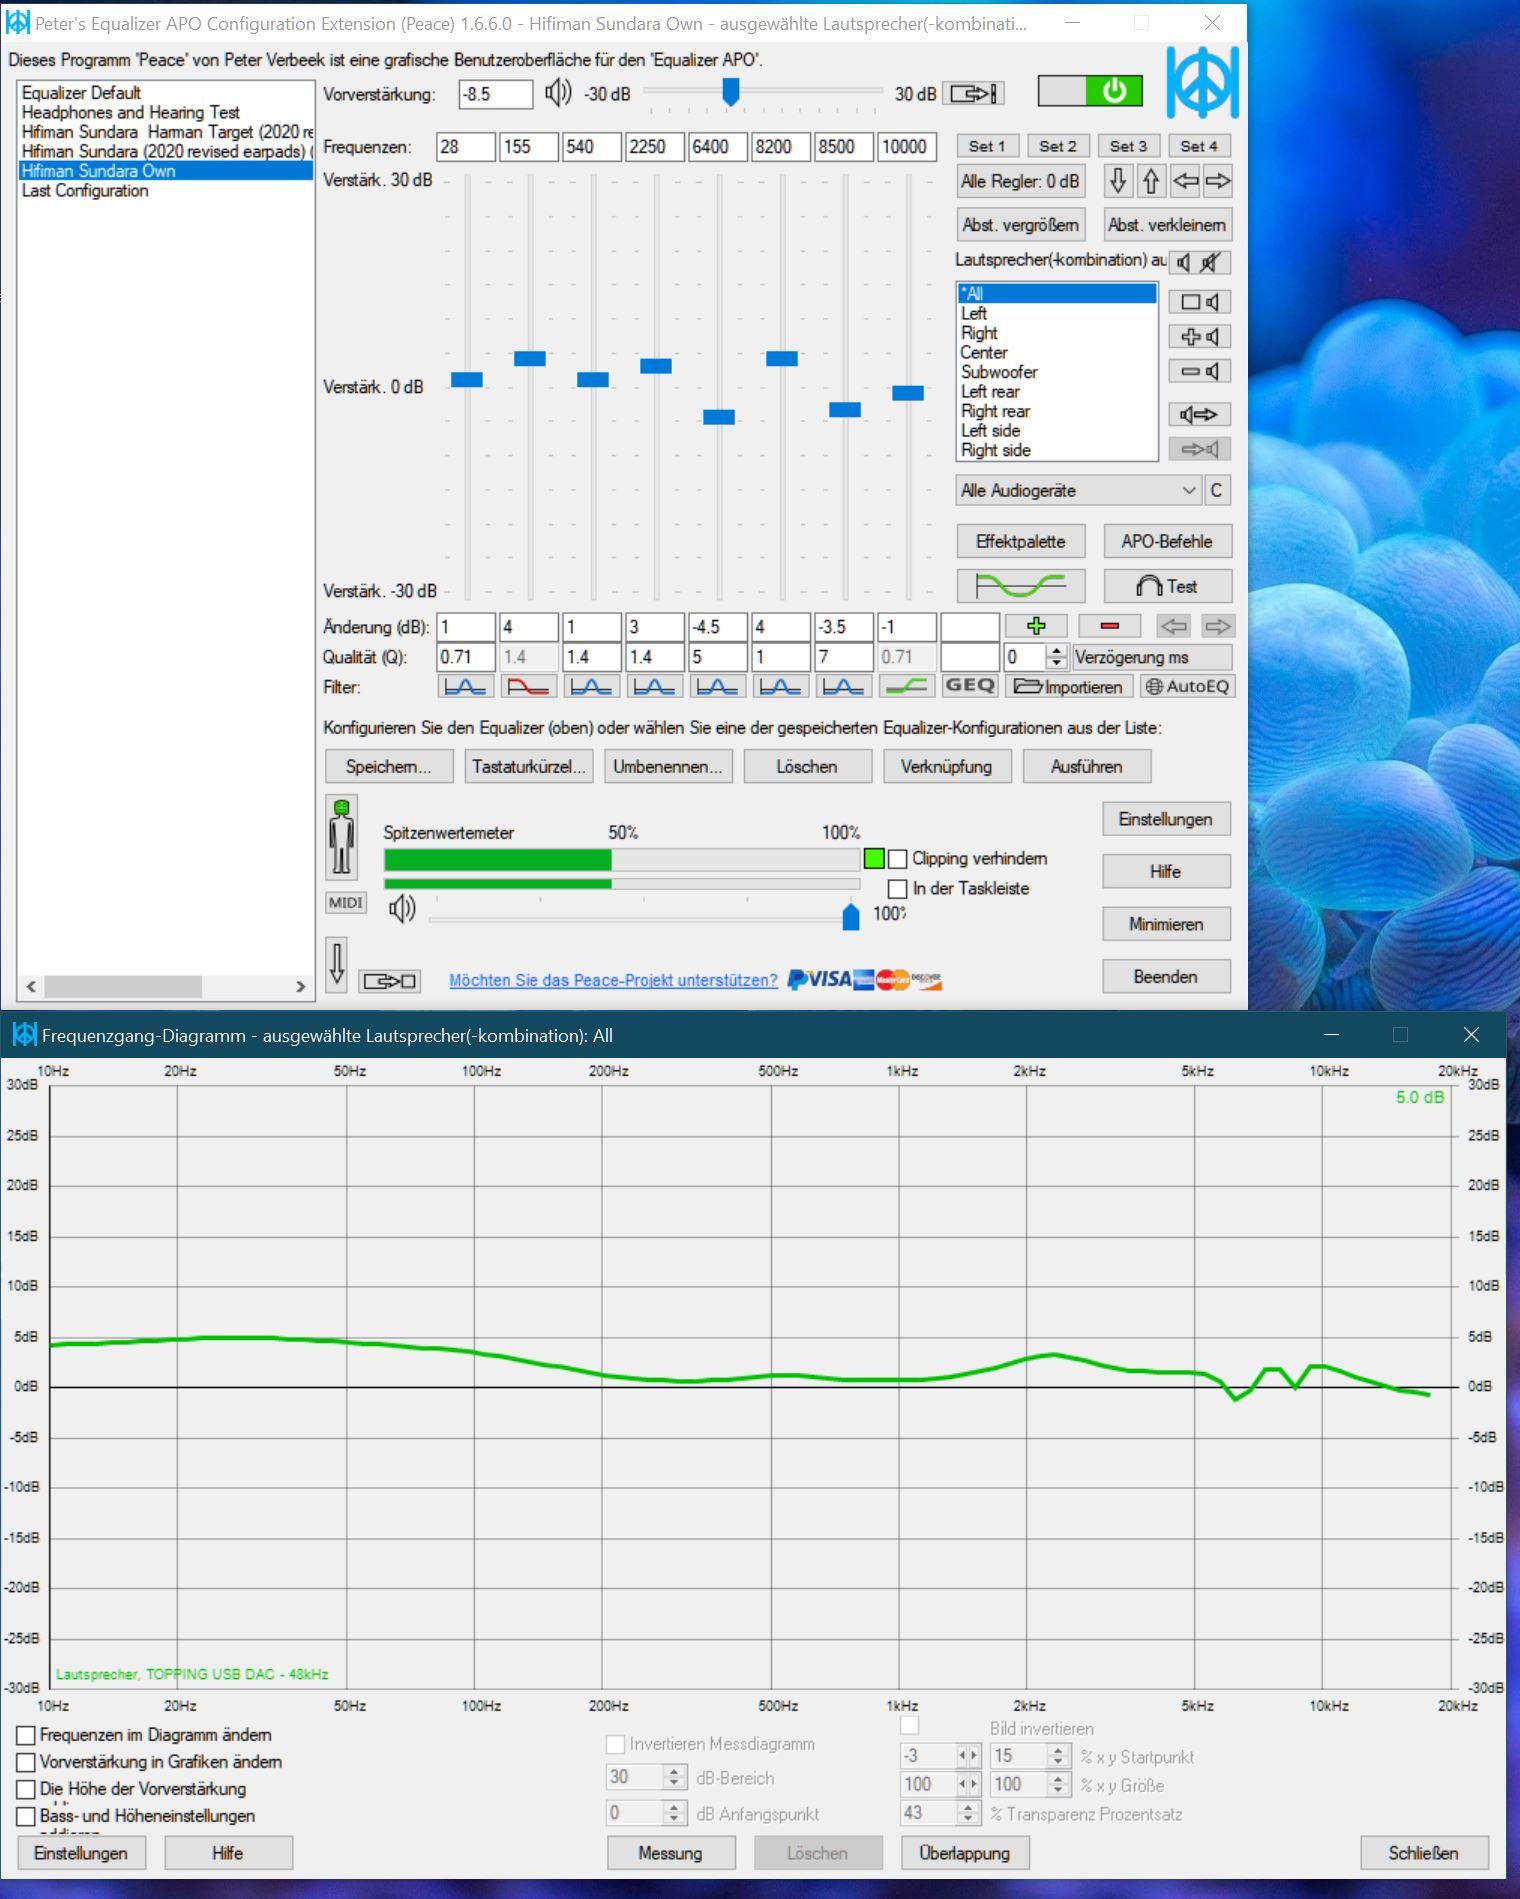This screenshot has height=1899, width=1520.
Task: Open the MIDI button
Action: point(346,903)
